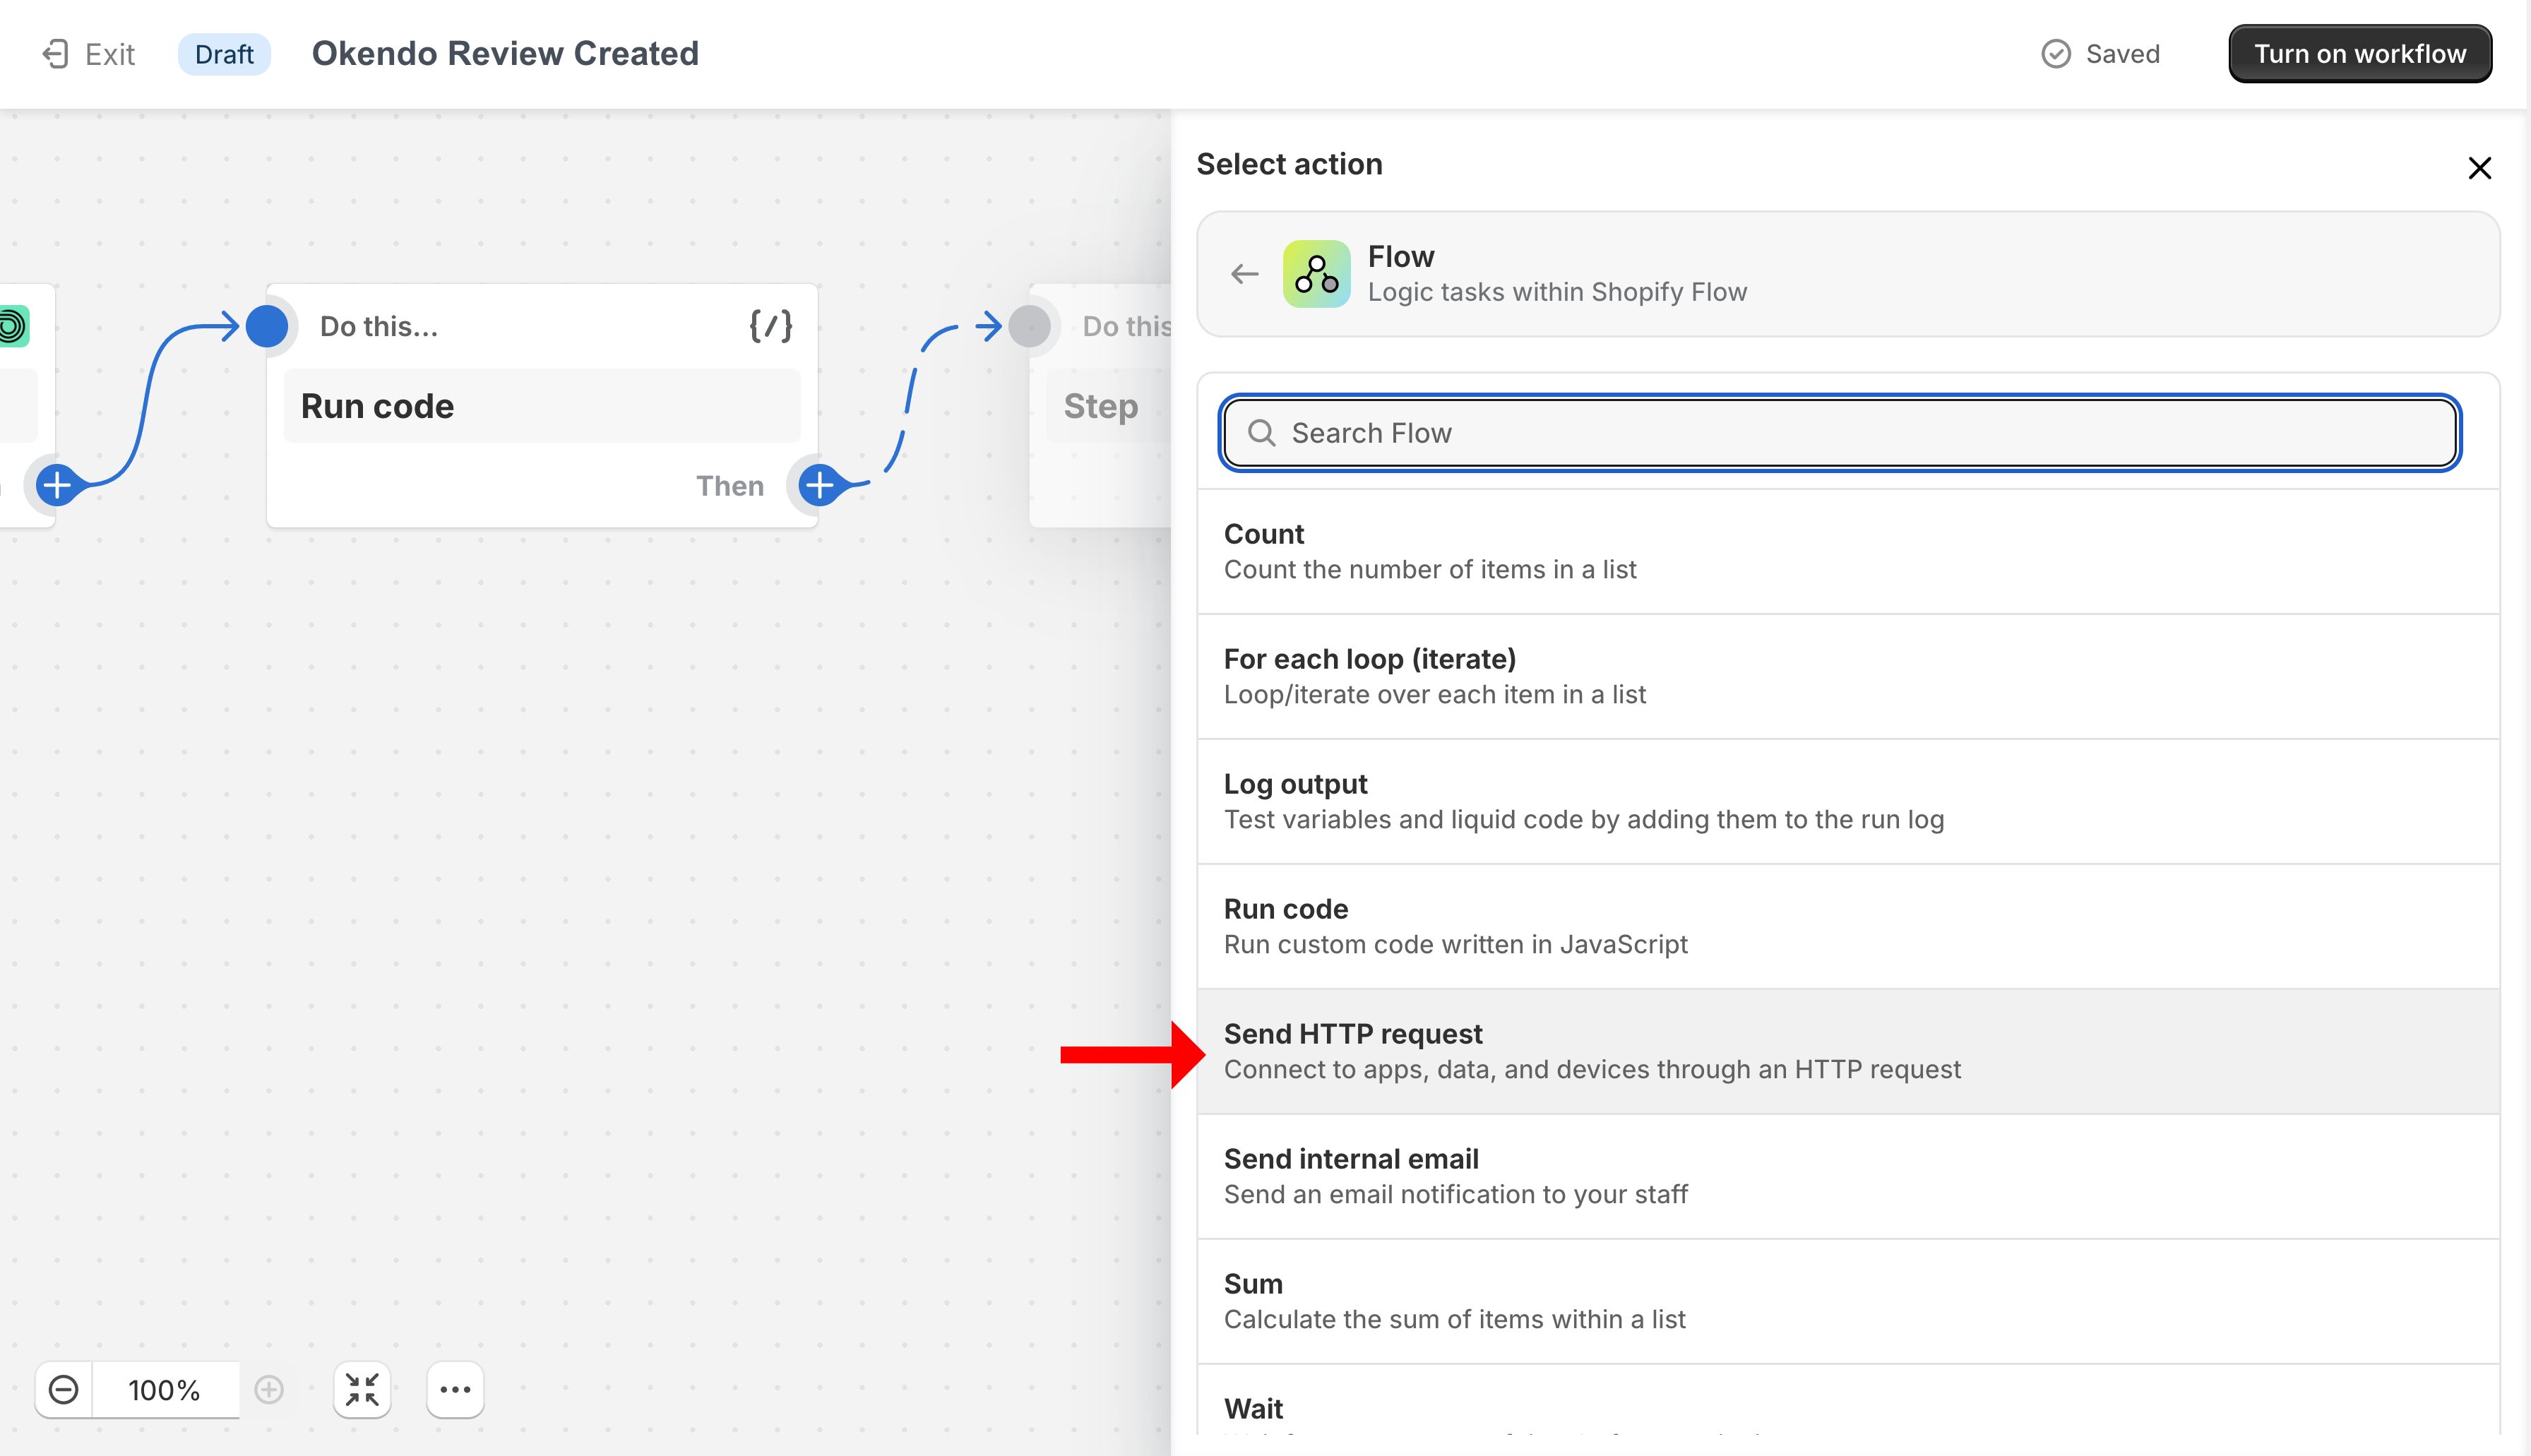
Task: Click the Flow app logo icon
Action: (1316, 274)
